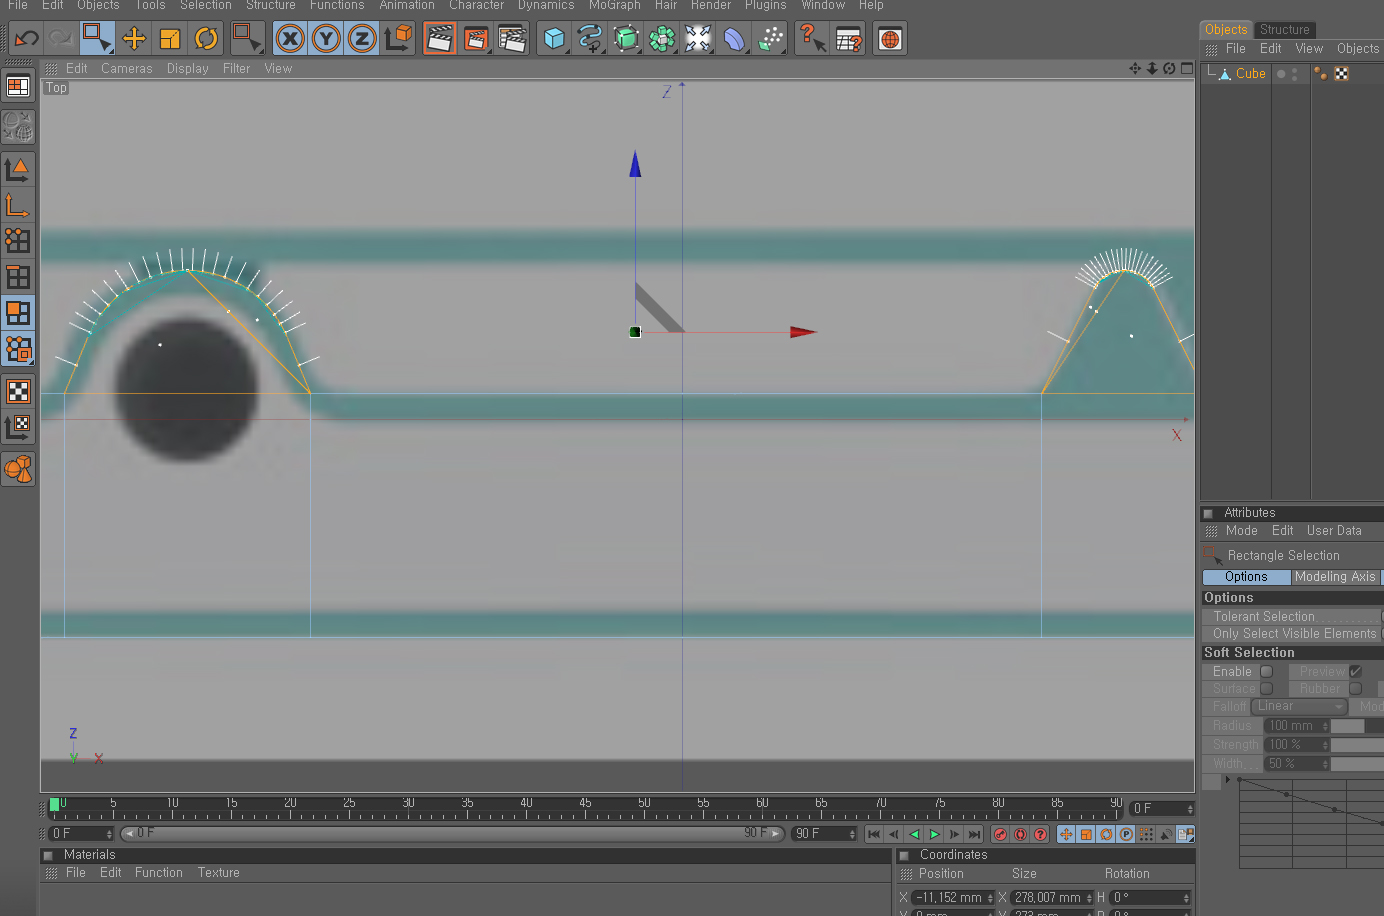Adjust Width slider bar

[1357, 764]
